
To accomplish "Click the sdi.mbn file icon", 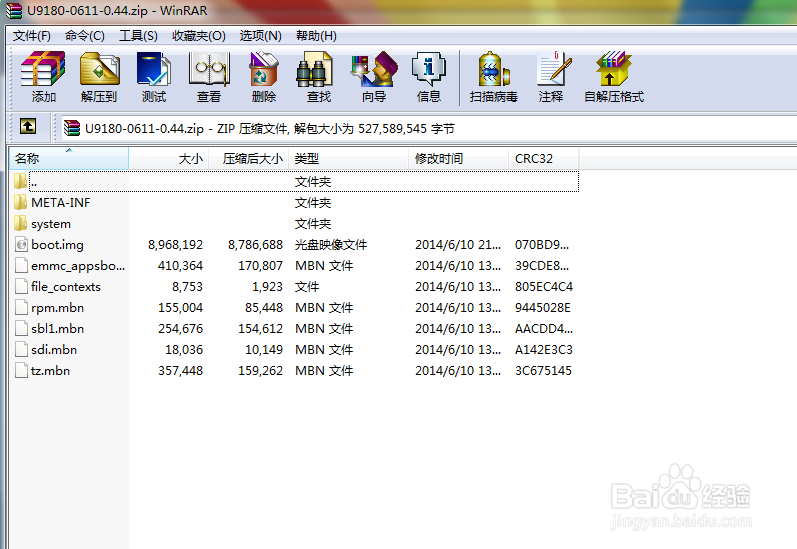I will pos(21,350).
